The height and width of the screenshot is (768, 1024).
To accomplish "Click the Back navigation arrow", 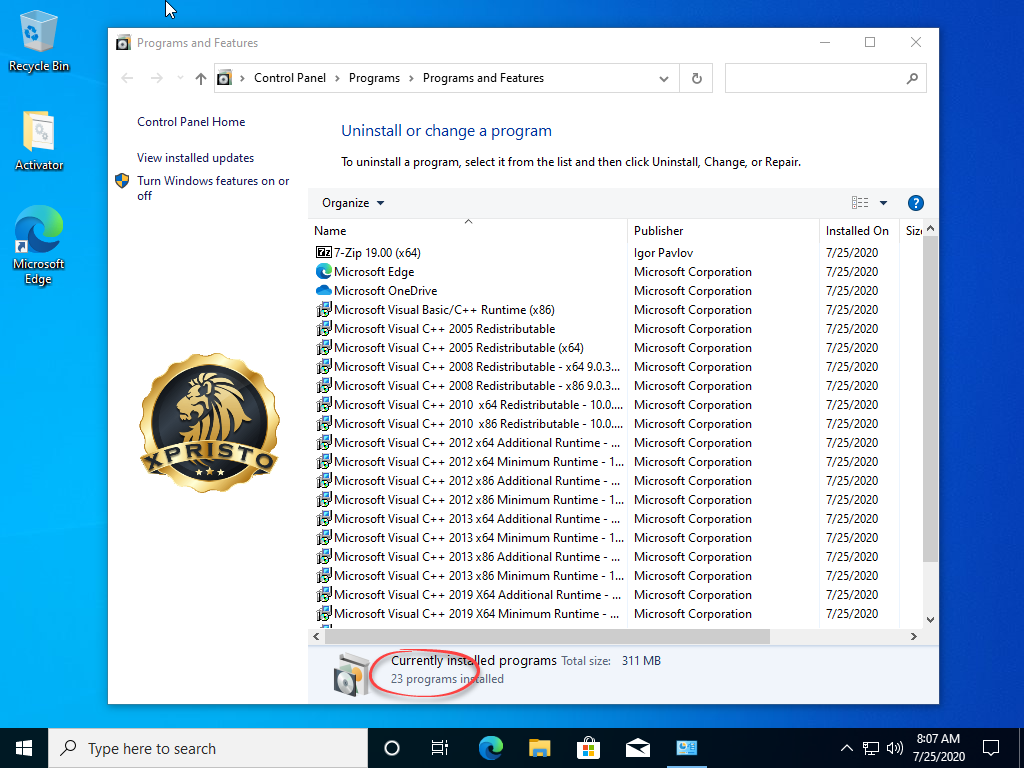I will pos(127,78).
